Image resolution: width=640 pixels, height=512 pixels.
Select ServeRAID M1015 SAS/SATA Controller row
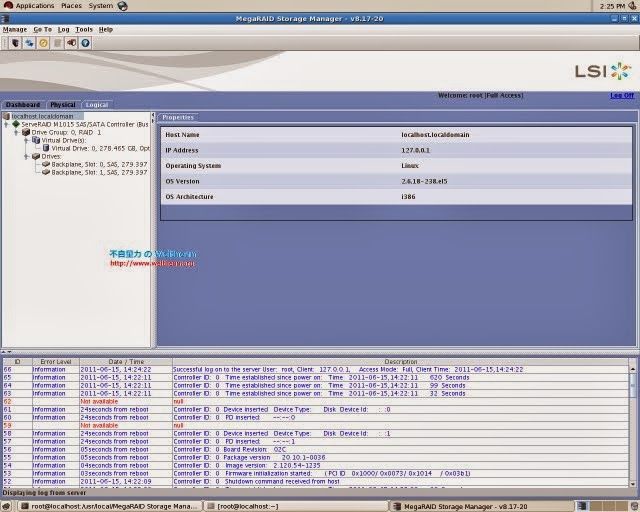(85, 124)
